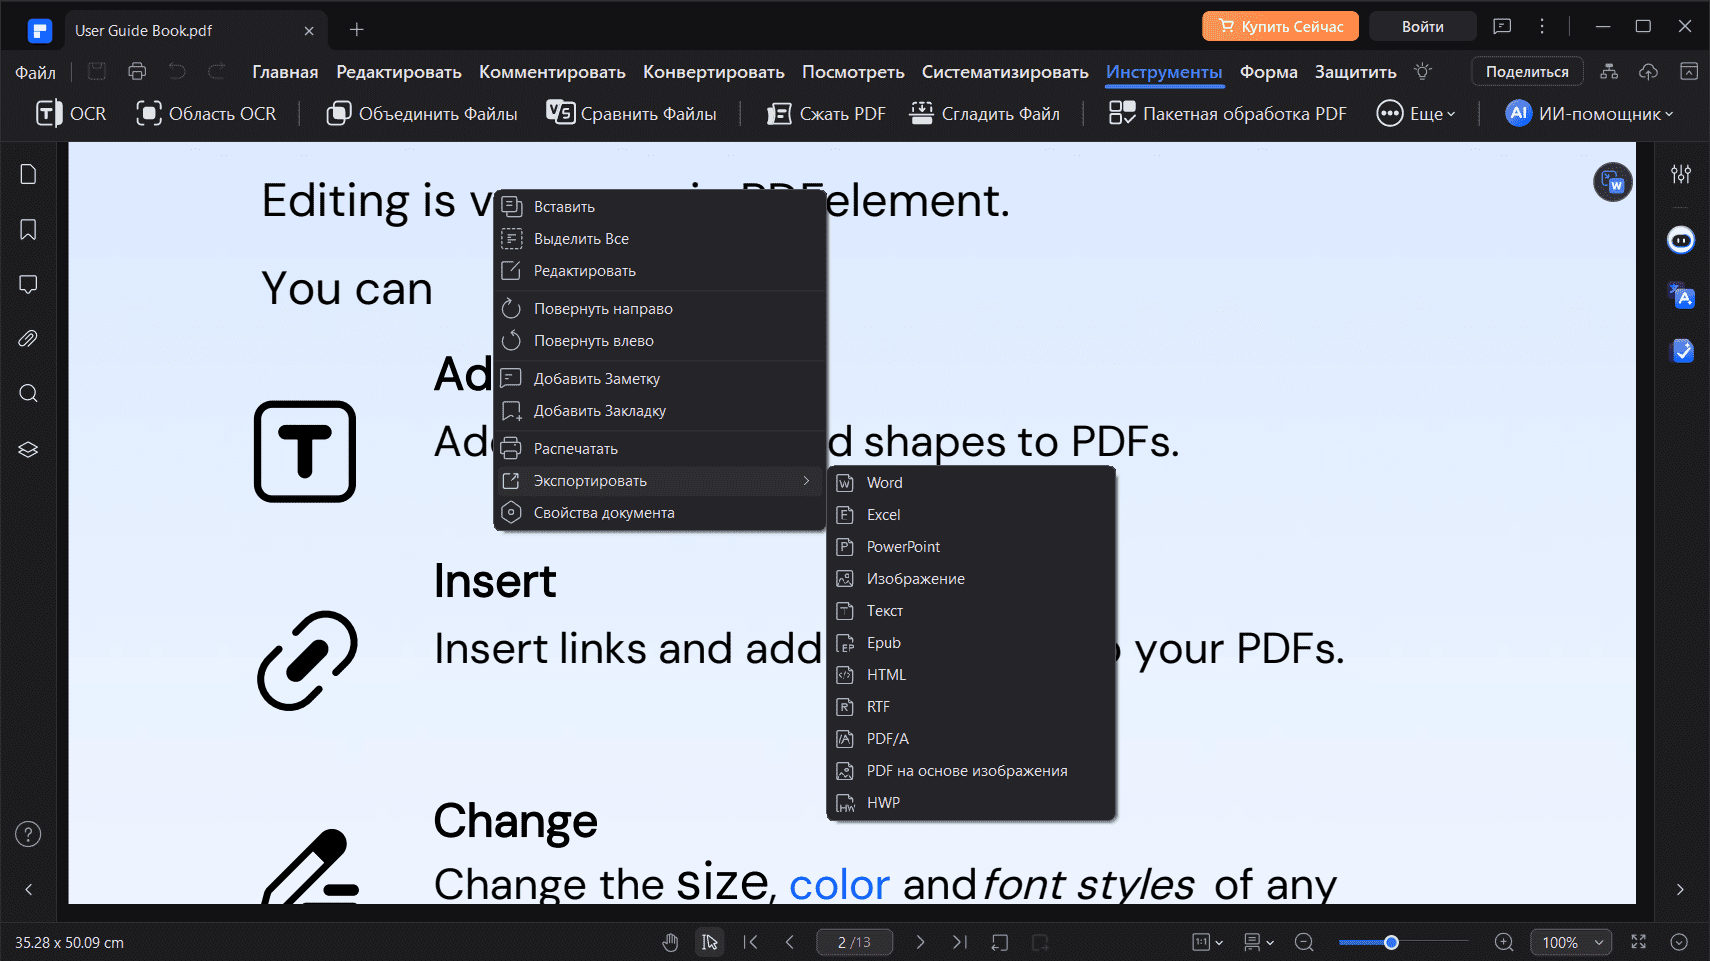Open Пакетная обработка PDF
The height and width of the screenshot is (961, 1710).
pyautogui.click(x=1228, y=114)
